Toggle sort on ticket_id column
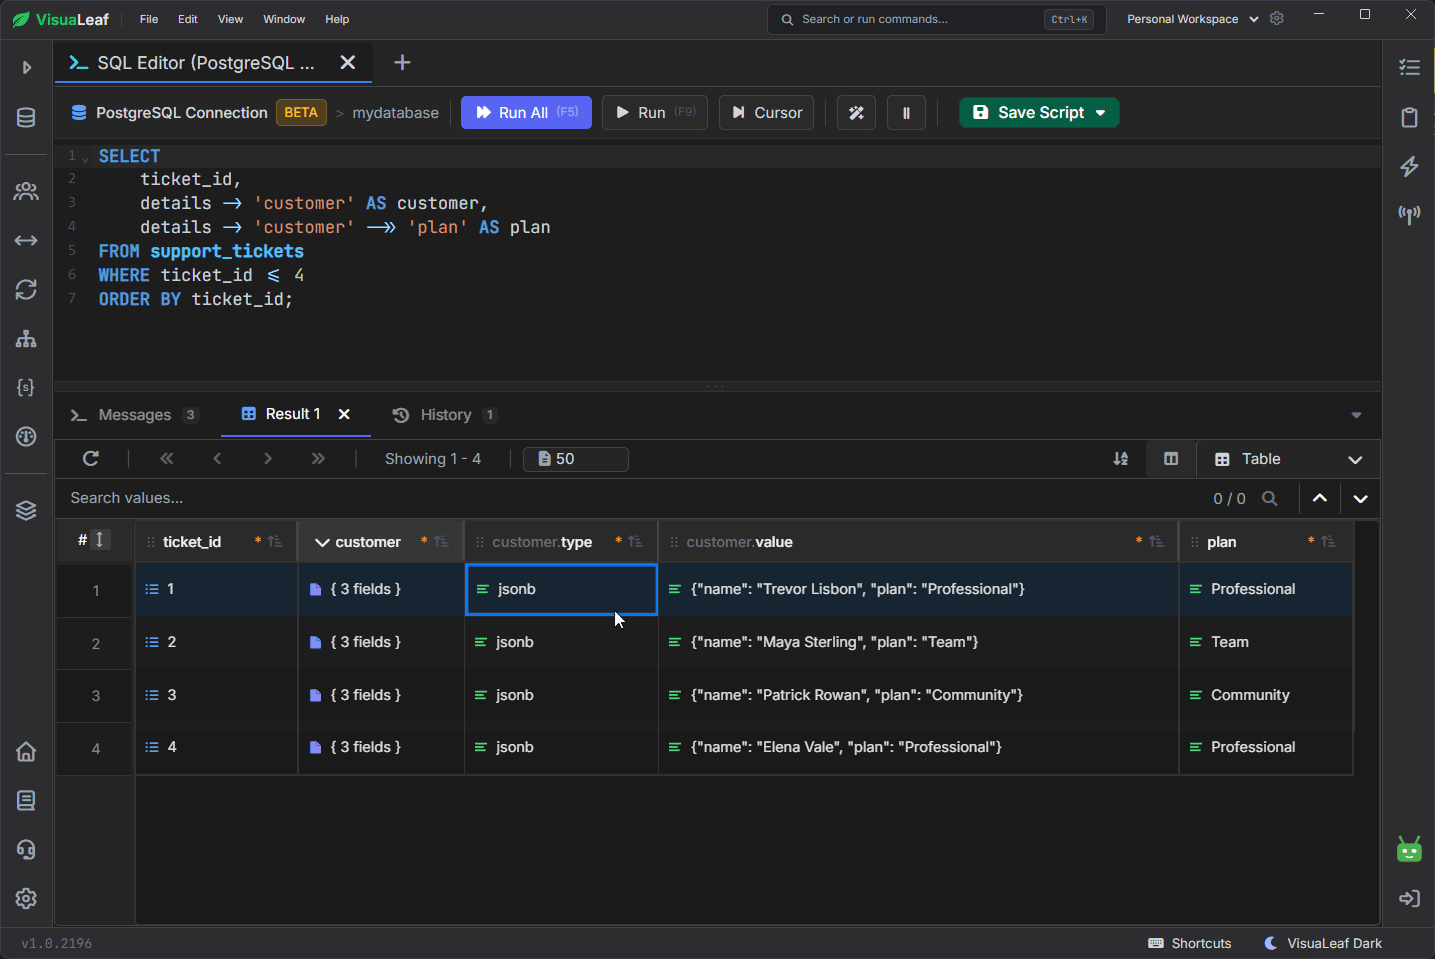This screenshot has height=959, width=1435. click(x=275, y=542)
